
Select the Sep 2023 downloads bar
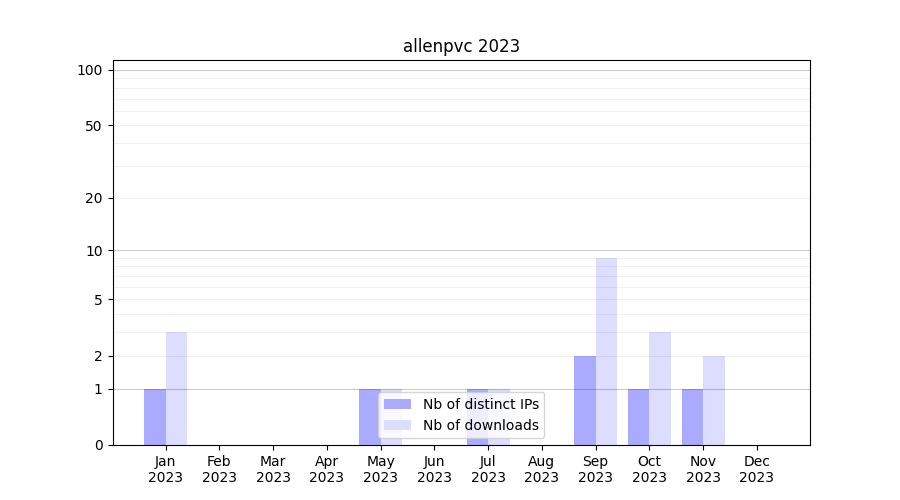point(606,351)
